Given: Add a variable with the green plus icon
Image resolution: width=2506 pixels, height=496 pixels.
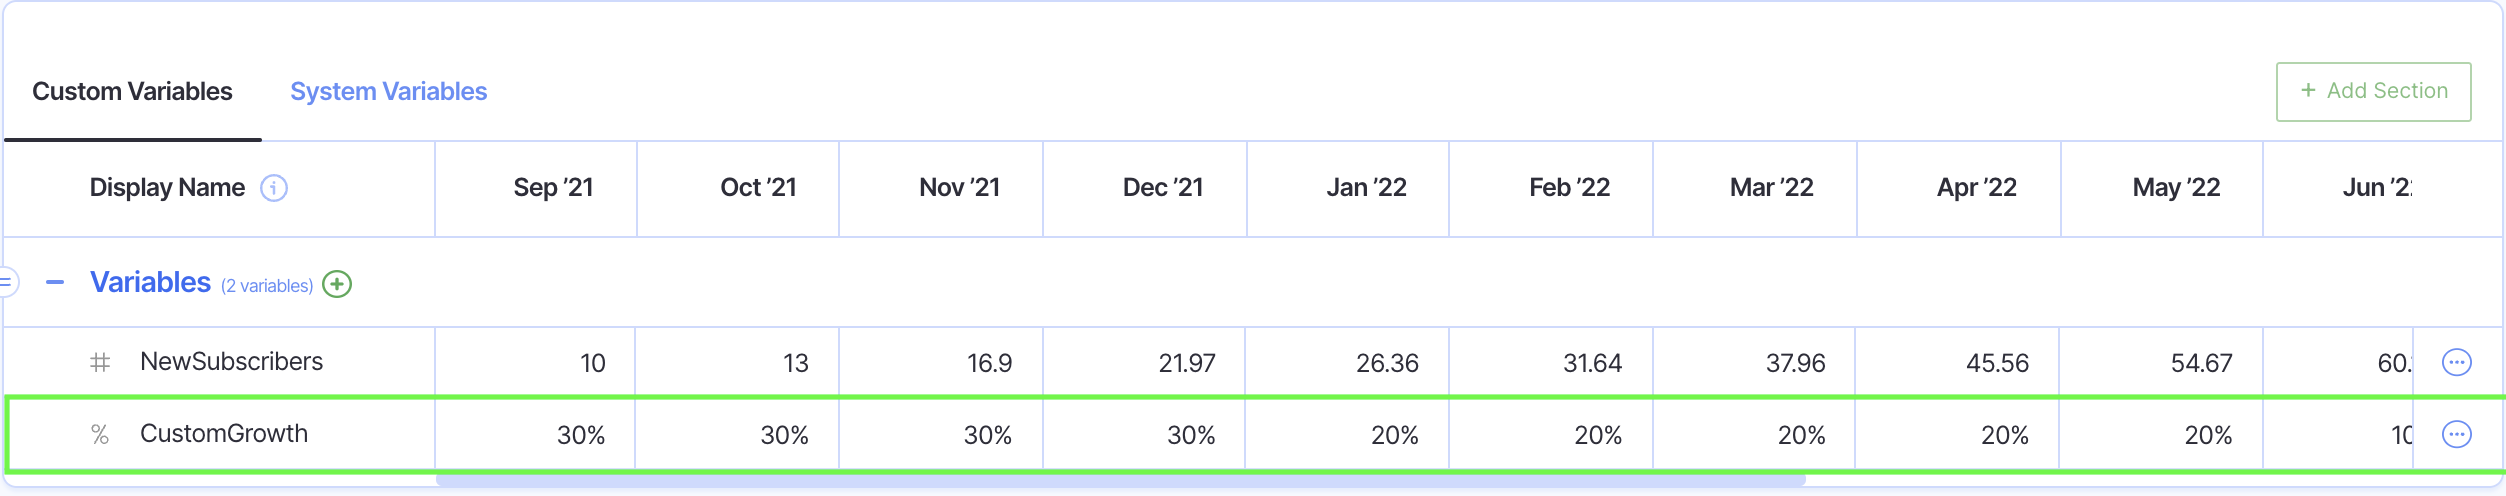Looking at the screenshot, I should click(x=337, y=284).
